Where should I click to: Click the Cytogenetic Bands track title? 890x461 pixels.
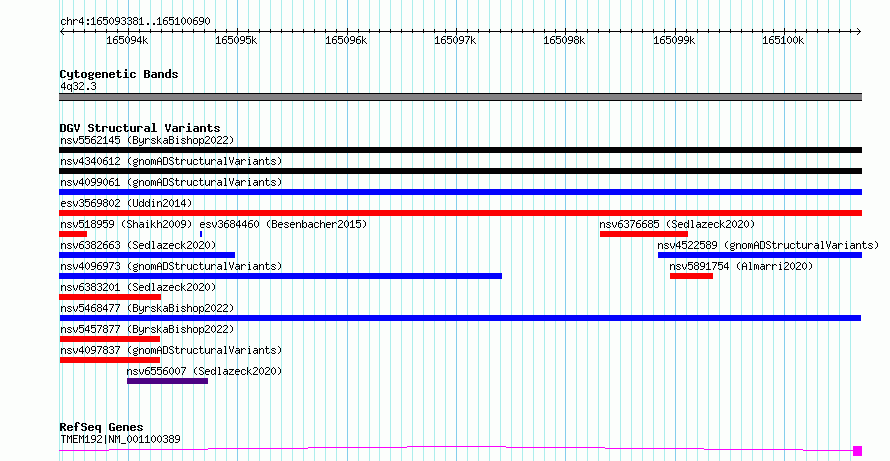[x=119, y=74]
